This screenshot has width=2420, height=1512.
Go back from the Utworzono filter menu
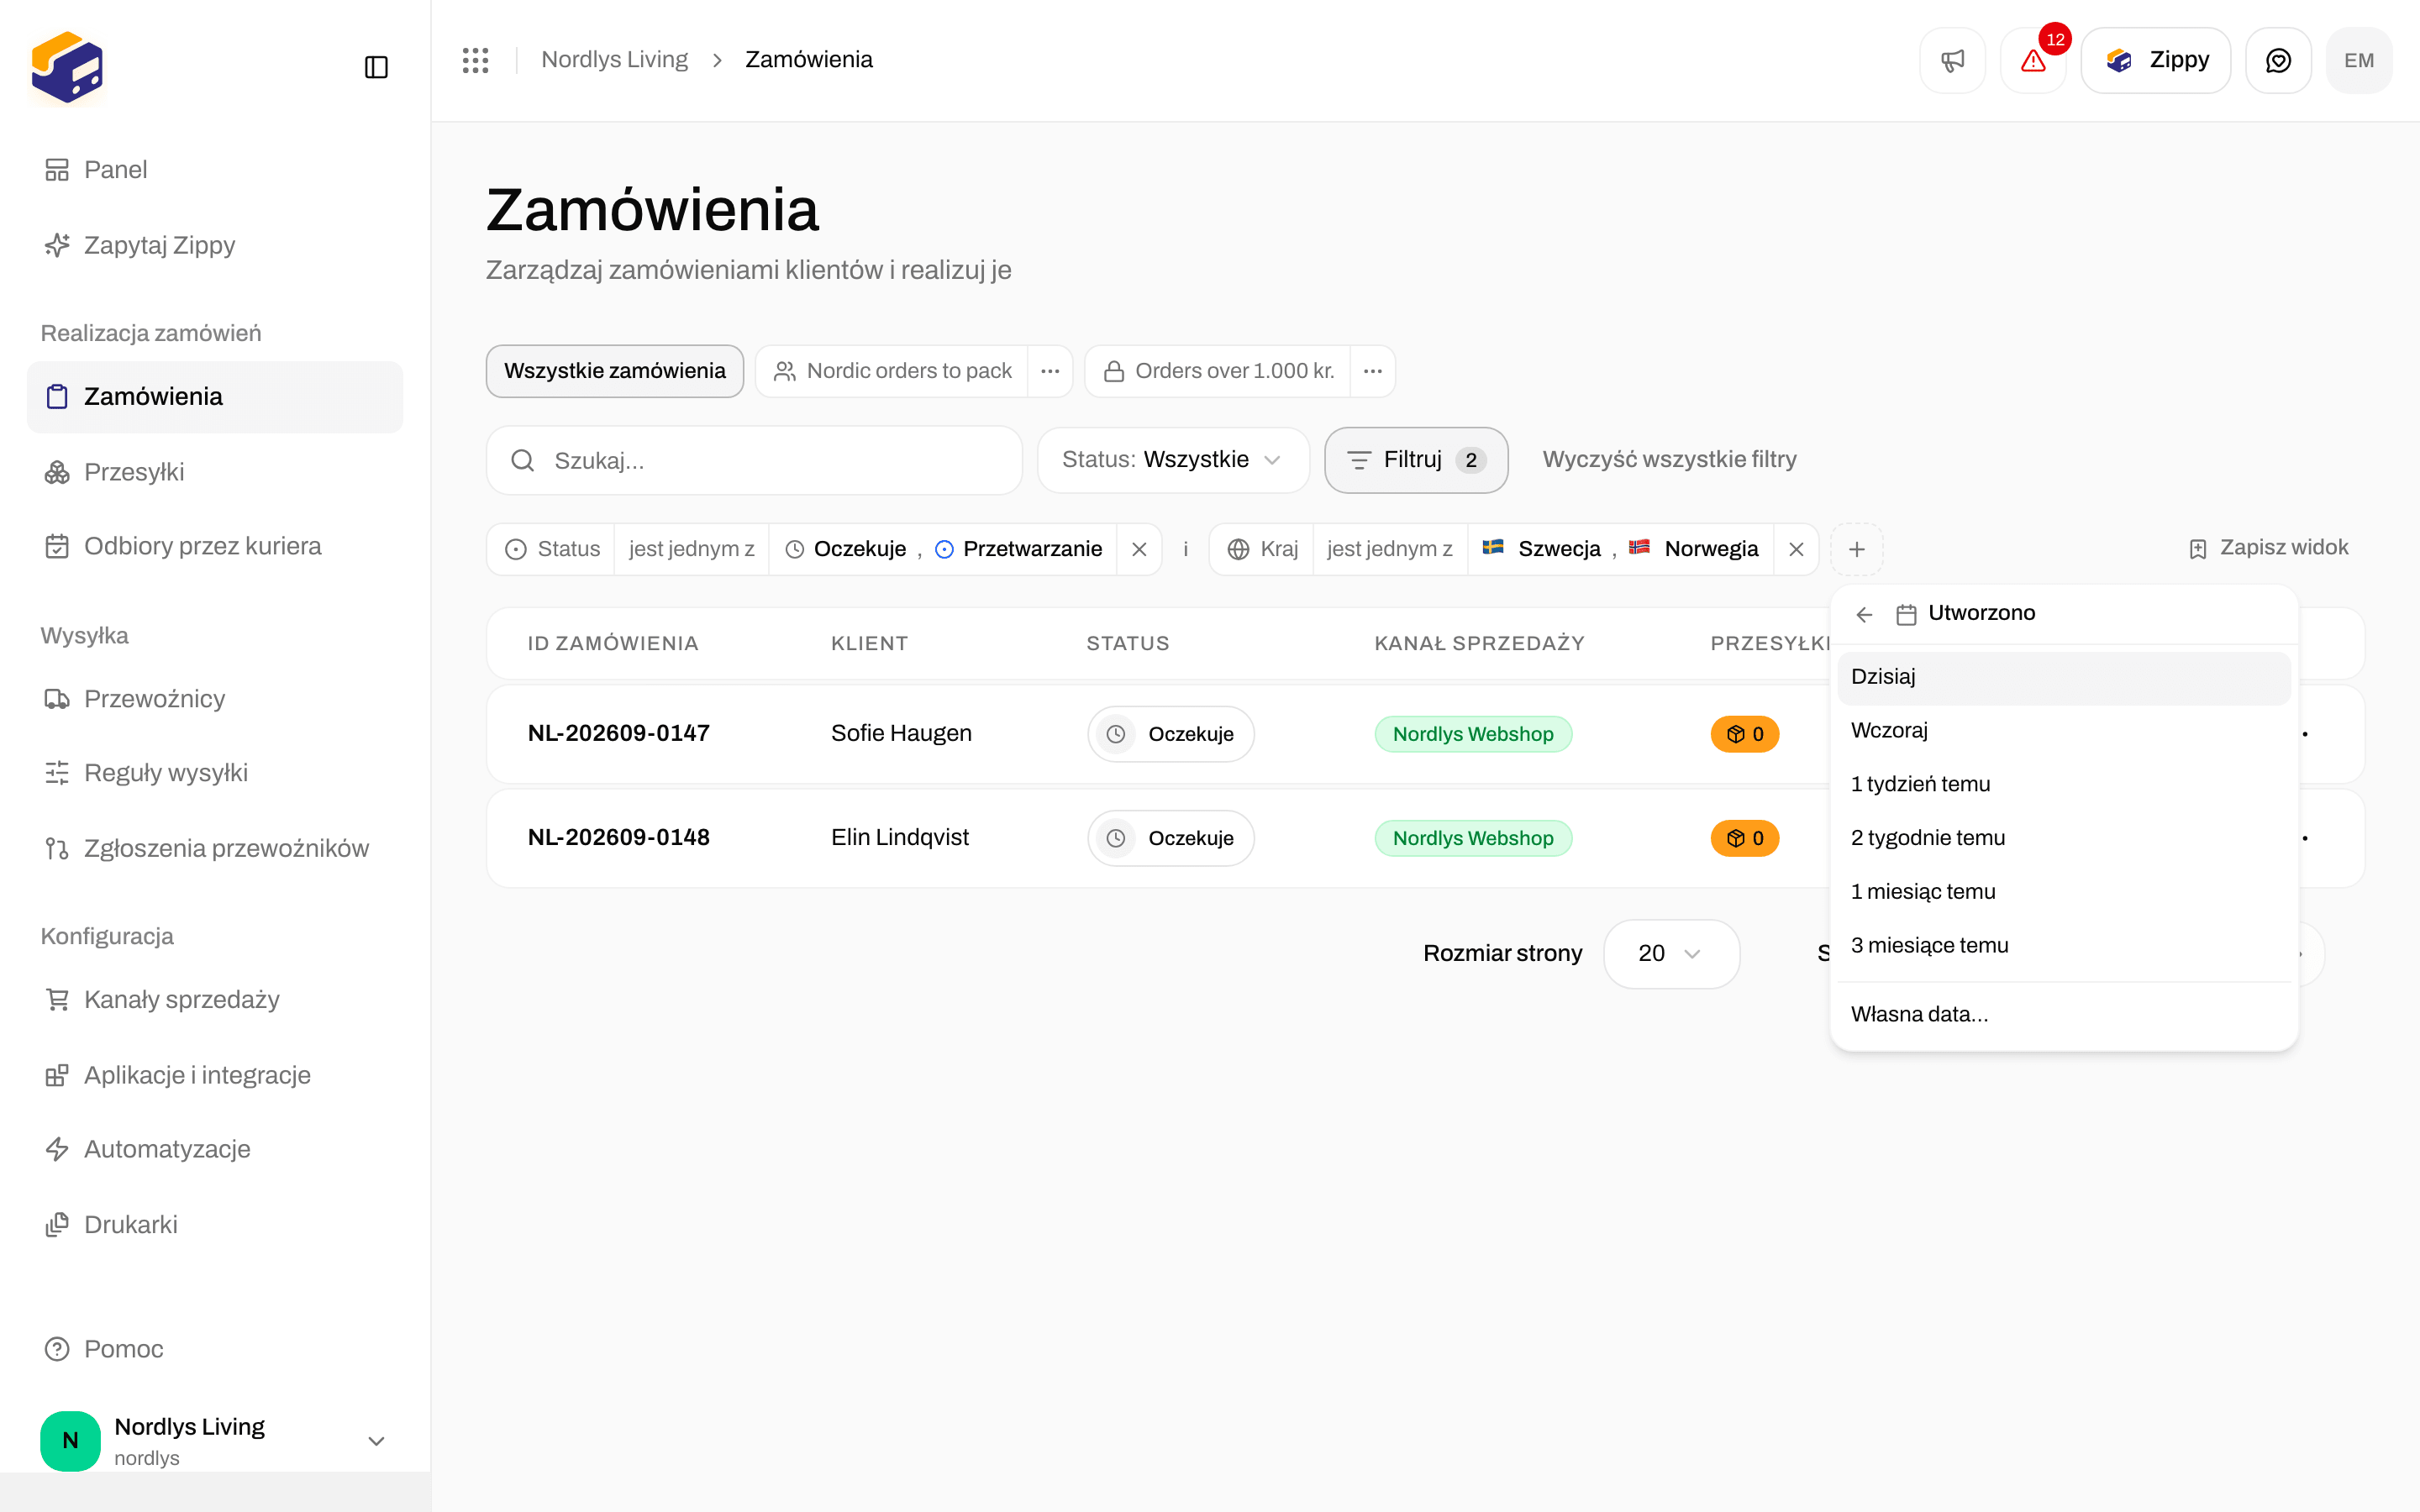pyautogui.click(x=1864, y=614)
